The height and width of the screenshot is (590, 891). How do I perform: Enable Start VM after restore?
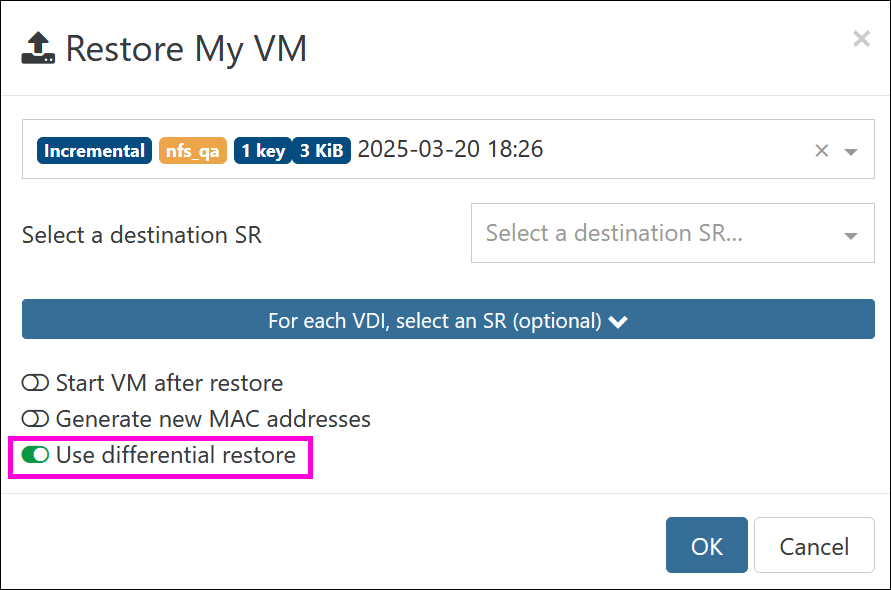(35, 383)
